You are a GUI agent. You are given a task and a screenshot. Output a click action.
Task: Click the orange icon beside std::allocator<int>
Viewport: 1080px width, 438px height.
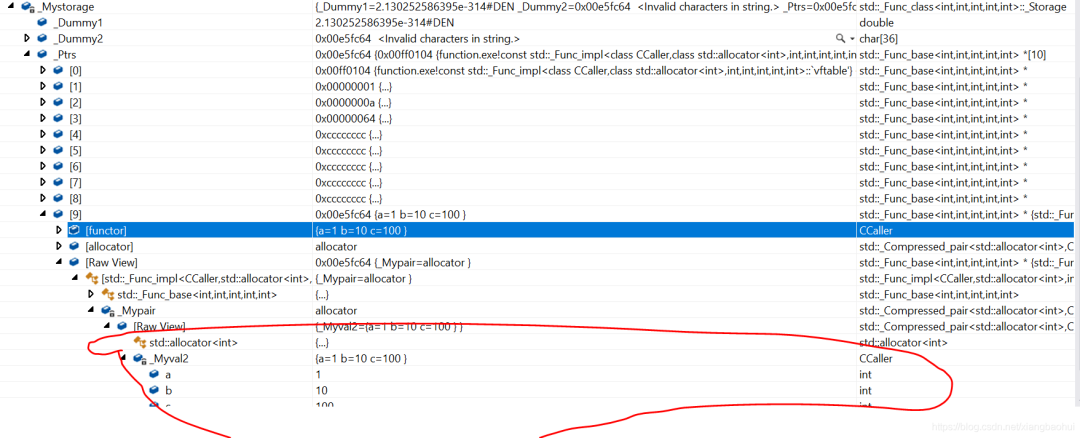tap(139, 342)
